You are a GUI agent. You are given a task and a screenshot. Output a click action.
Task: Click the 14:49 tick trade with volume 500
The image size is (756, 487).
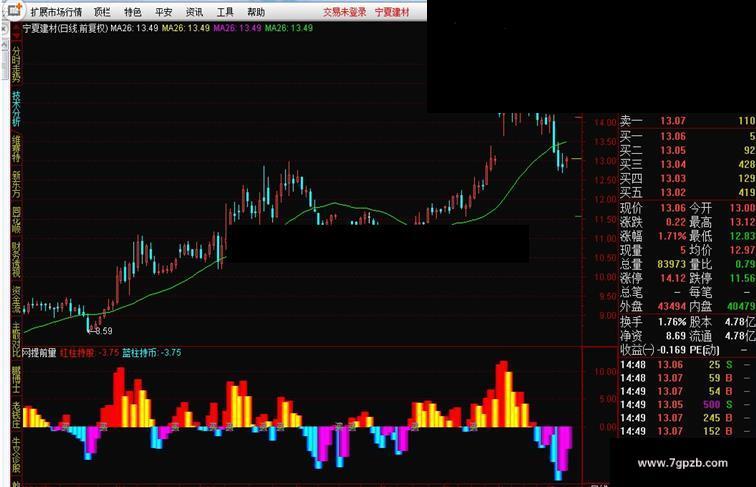click(688, 405)
